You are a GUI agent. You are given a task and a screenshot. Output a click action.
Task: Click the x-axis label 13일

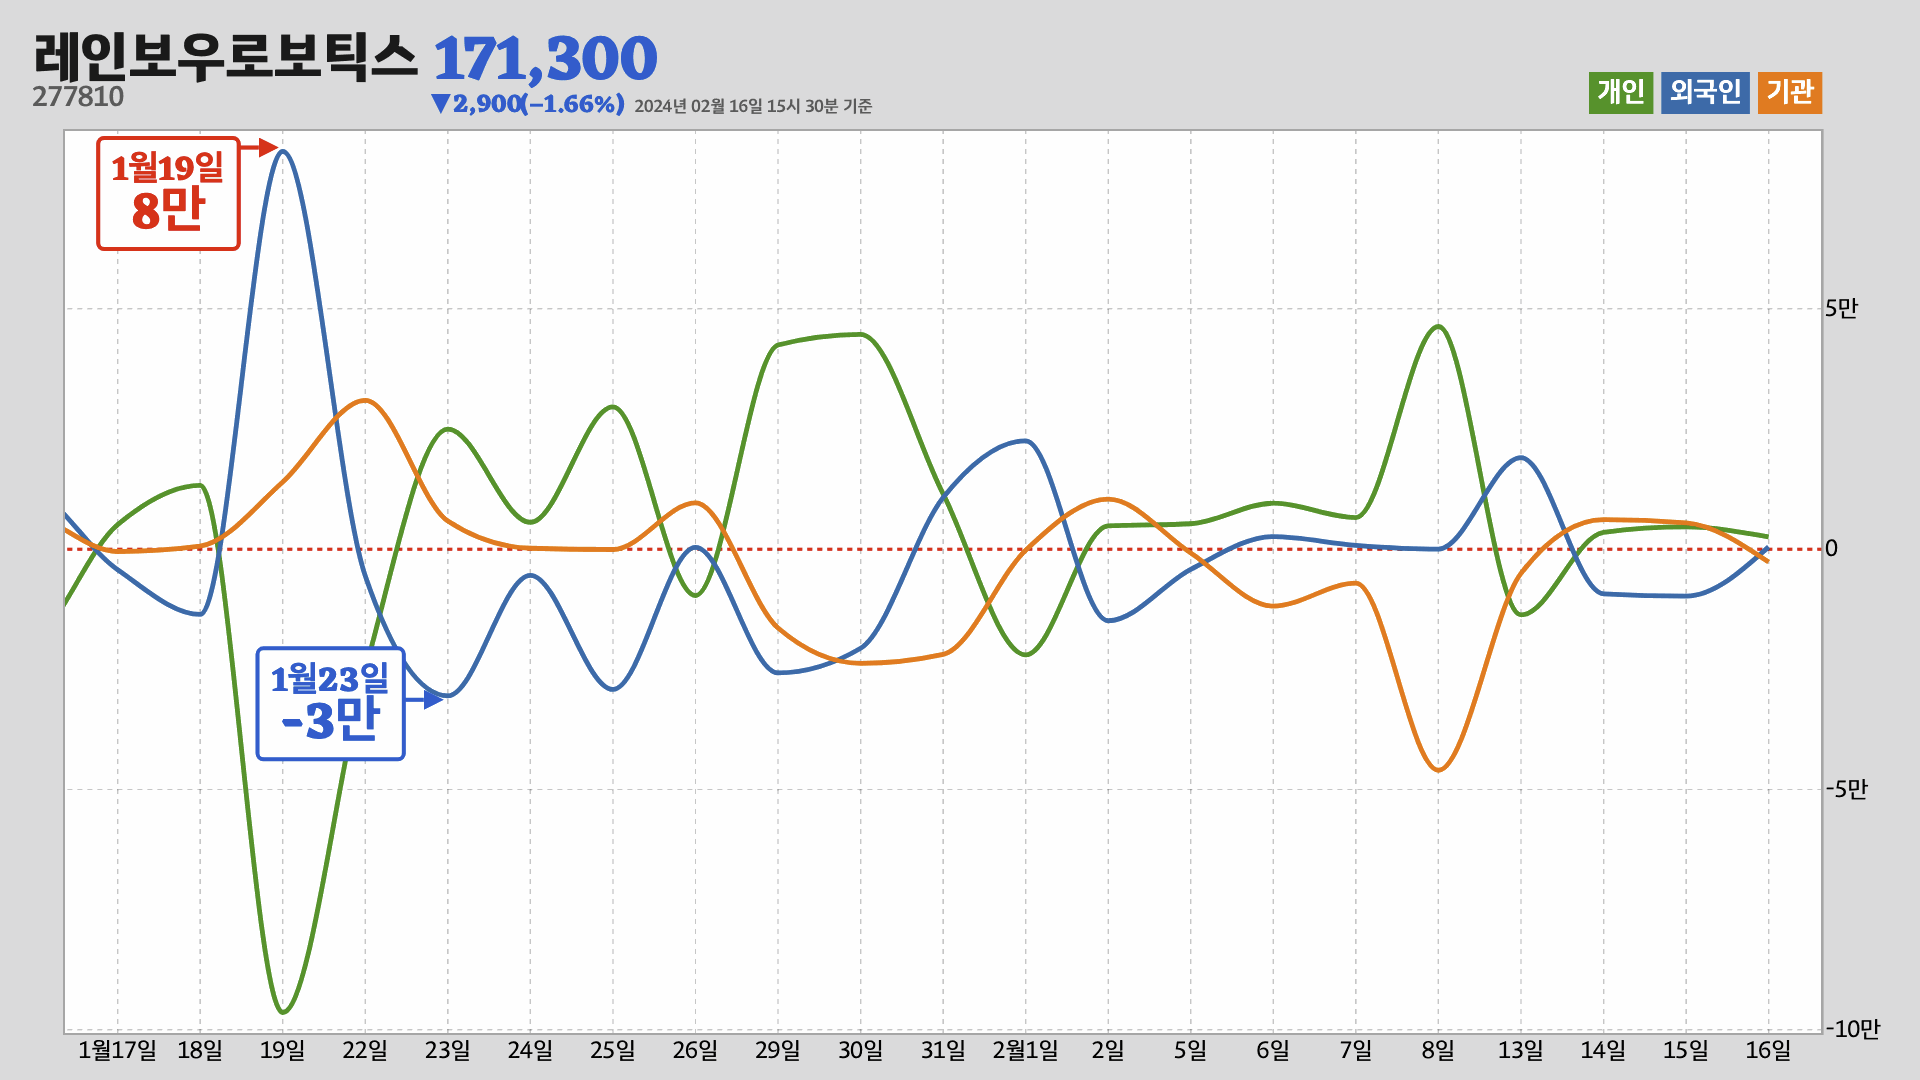tap(1521, 1050)
